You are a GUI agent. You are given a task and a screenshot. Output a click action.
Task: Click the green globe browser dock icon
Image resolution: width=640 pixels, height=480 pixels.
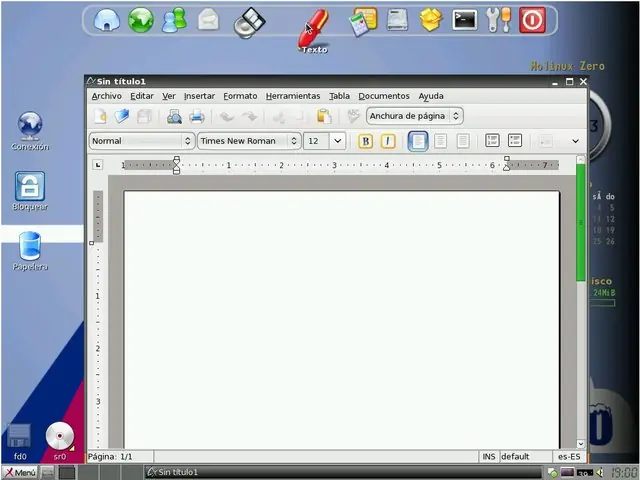tap(141, 20)
